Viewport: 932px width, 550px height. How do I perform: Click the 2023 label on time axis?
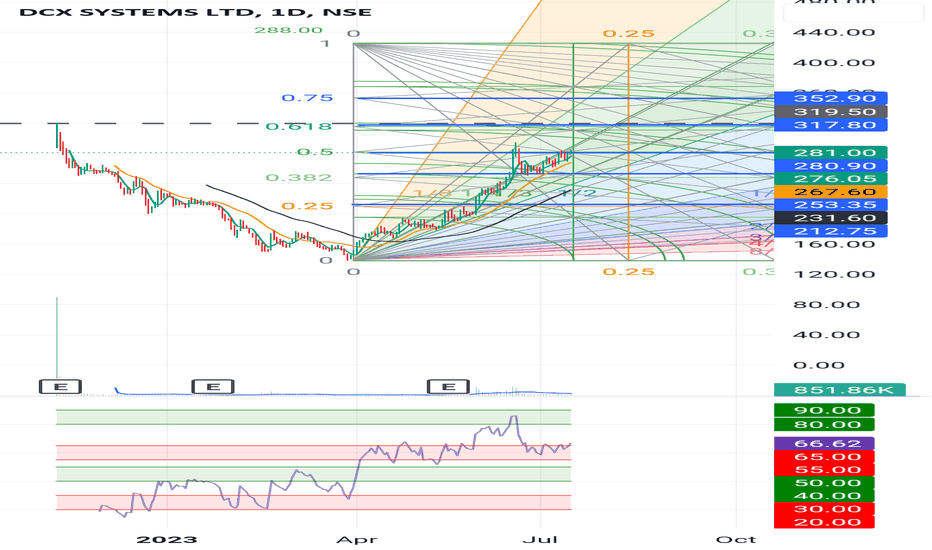tap(167, 540)
